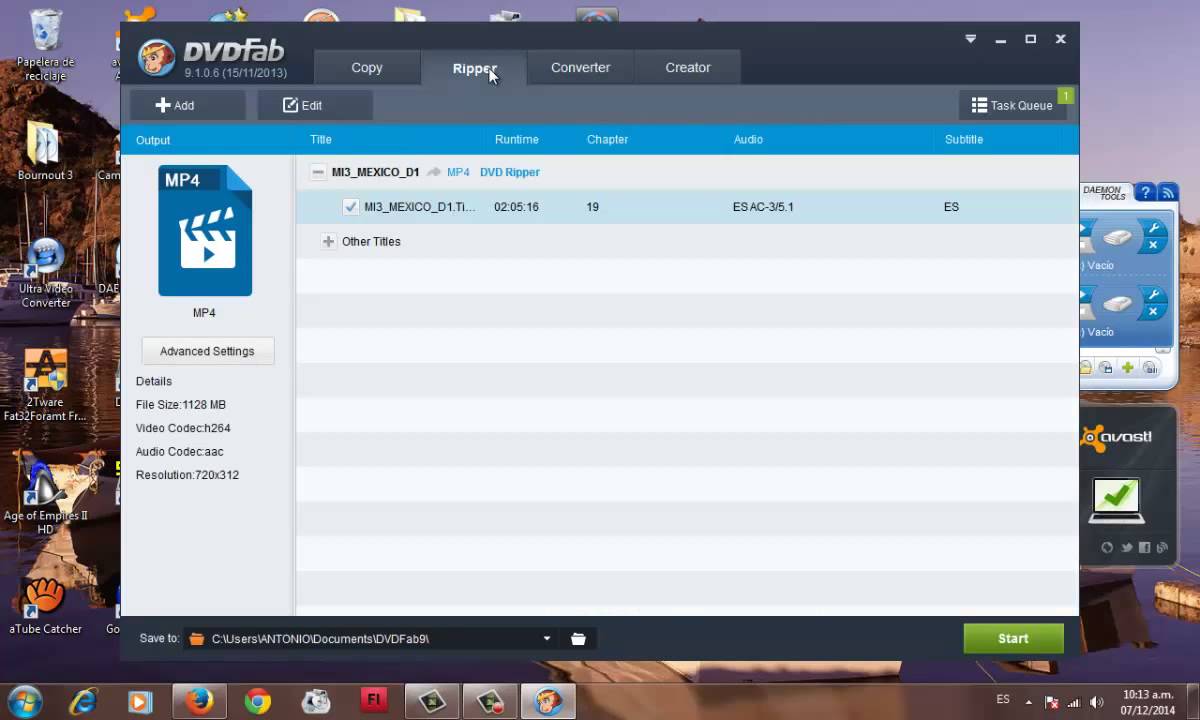The width and height of the screenshot is (1200, 720).
Task: Open 2Tware Fat32Format desktop shortcut
Action: pos(45,384)
